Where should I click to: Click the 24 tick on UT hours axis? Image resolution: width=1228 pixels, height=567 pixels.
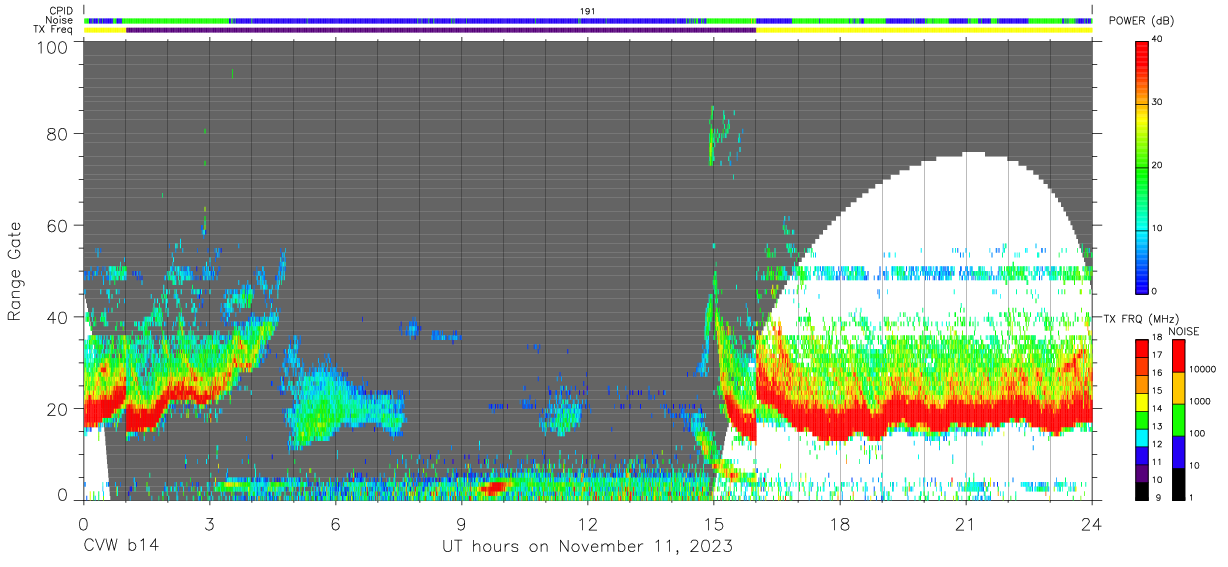click(x=1092, y=524)
